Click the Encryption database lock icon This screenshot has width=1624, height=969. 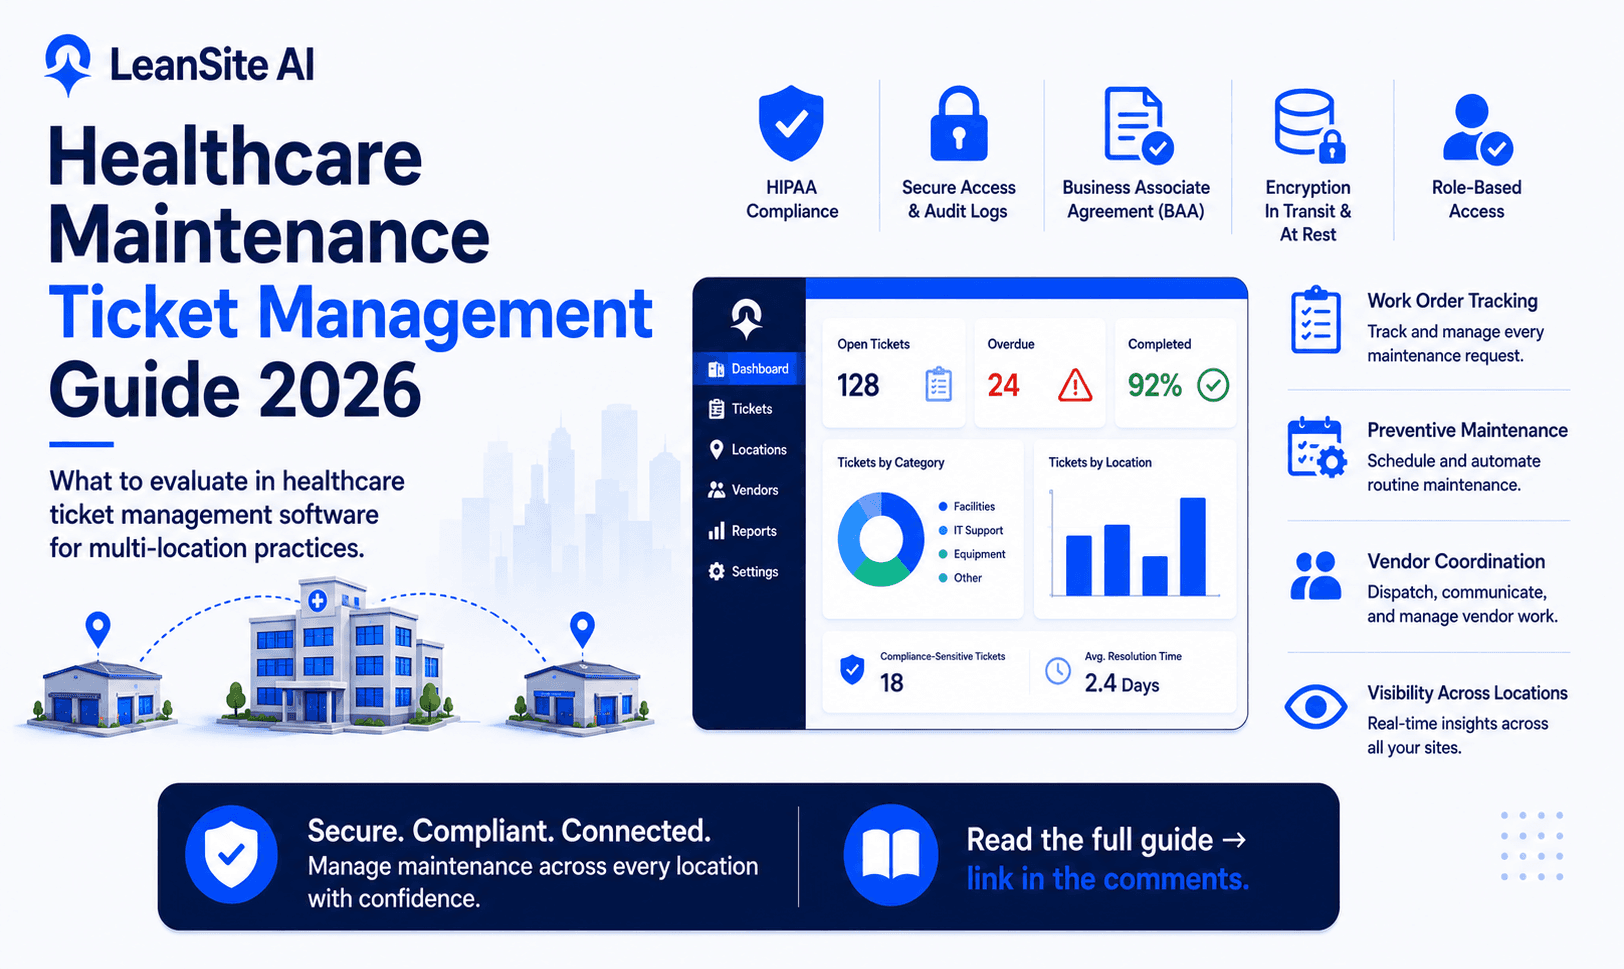coord(1309,125)
